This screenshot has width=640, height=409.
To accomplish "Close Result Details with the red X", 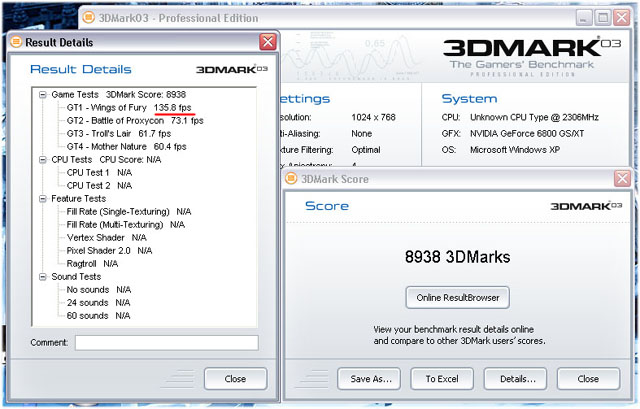I will tap(268, 42).
